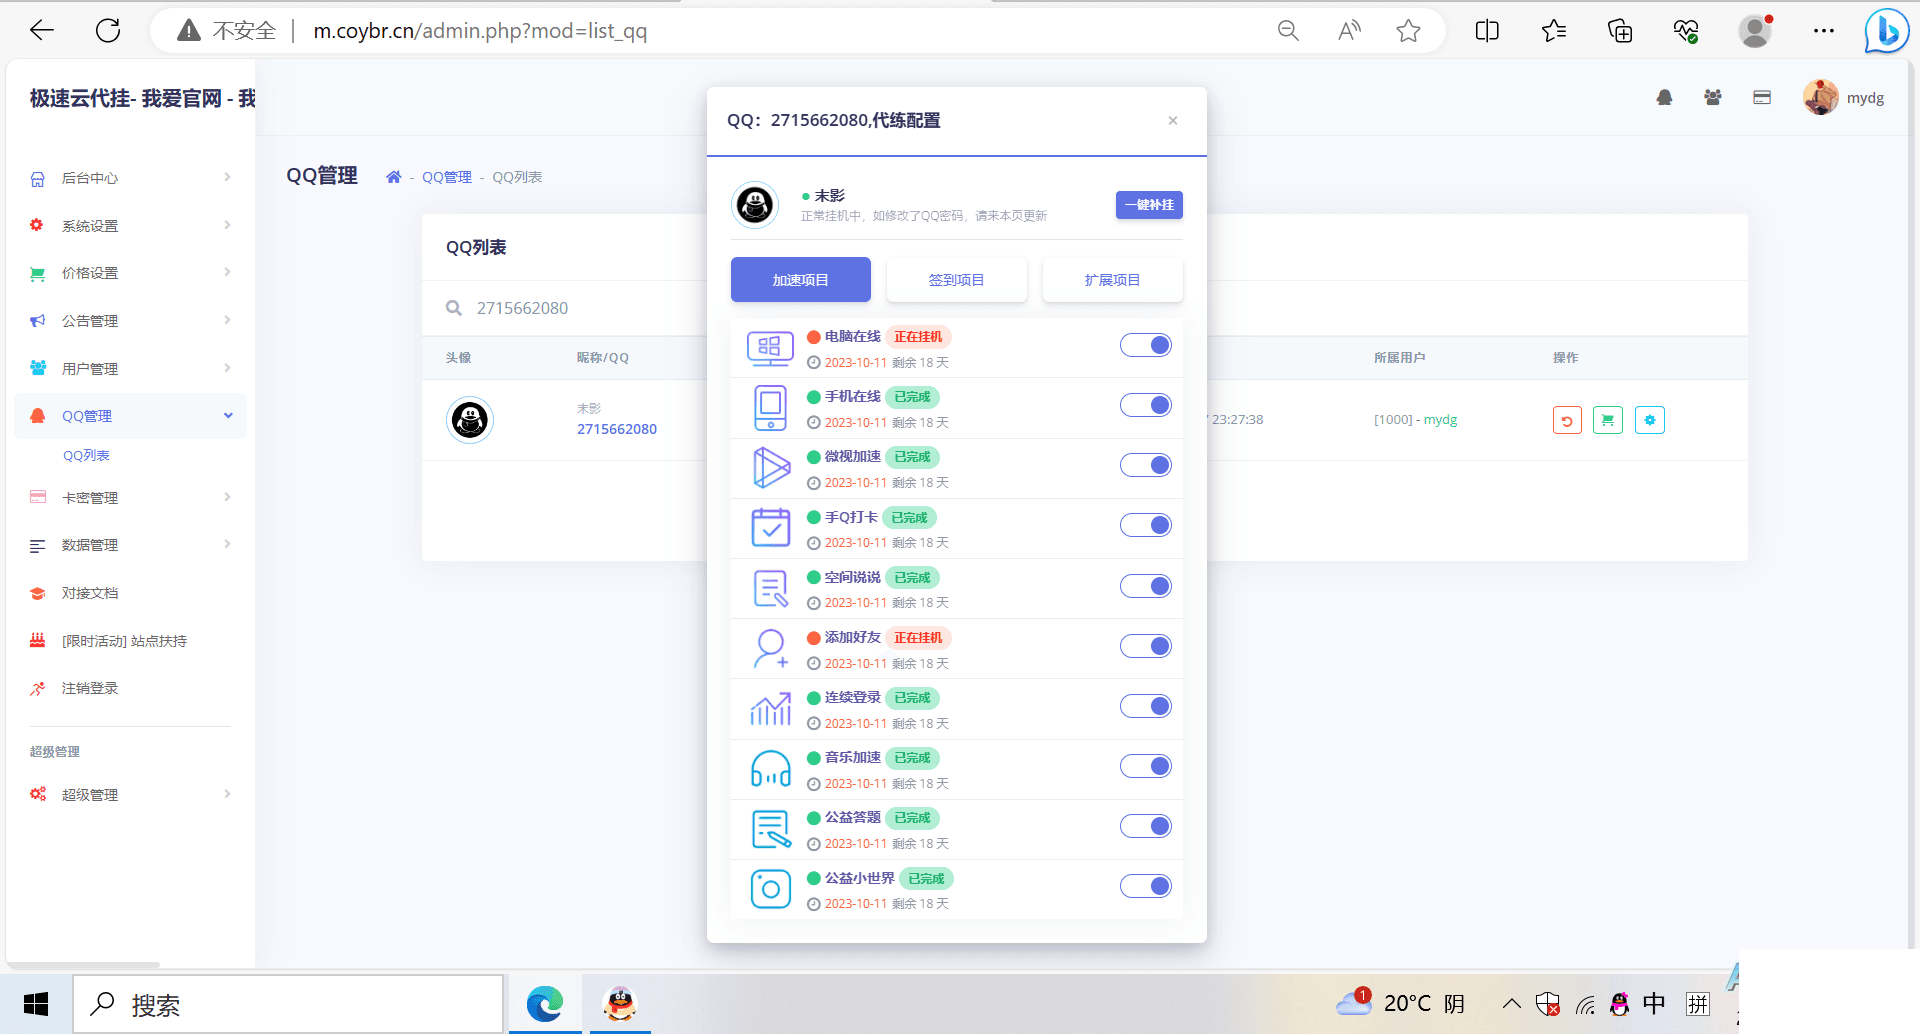Click the Windows taskbar search box
The height and width of the screenshot is (1034, 1920).
288,1004
